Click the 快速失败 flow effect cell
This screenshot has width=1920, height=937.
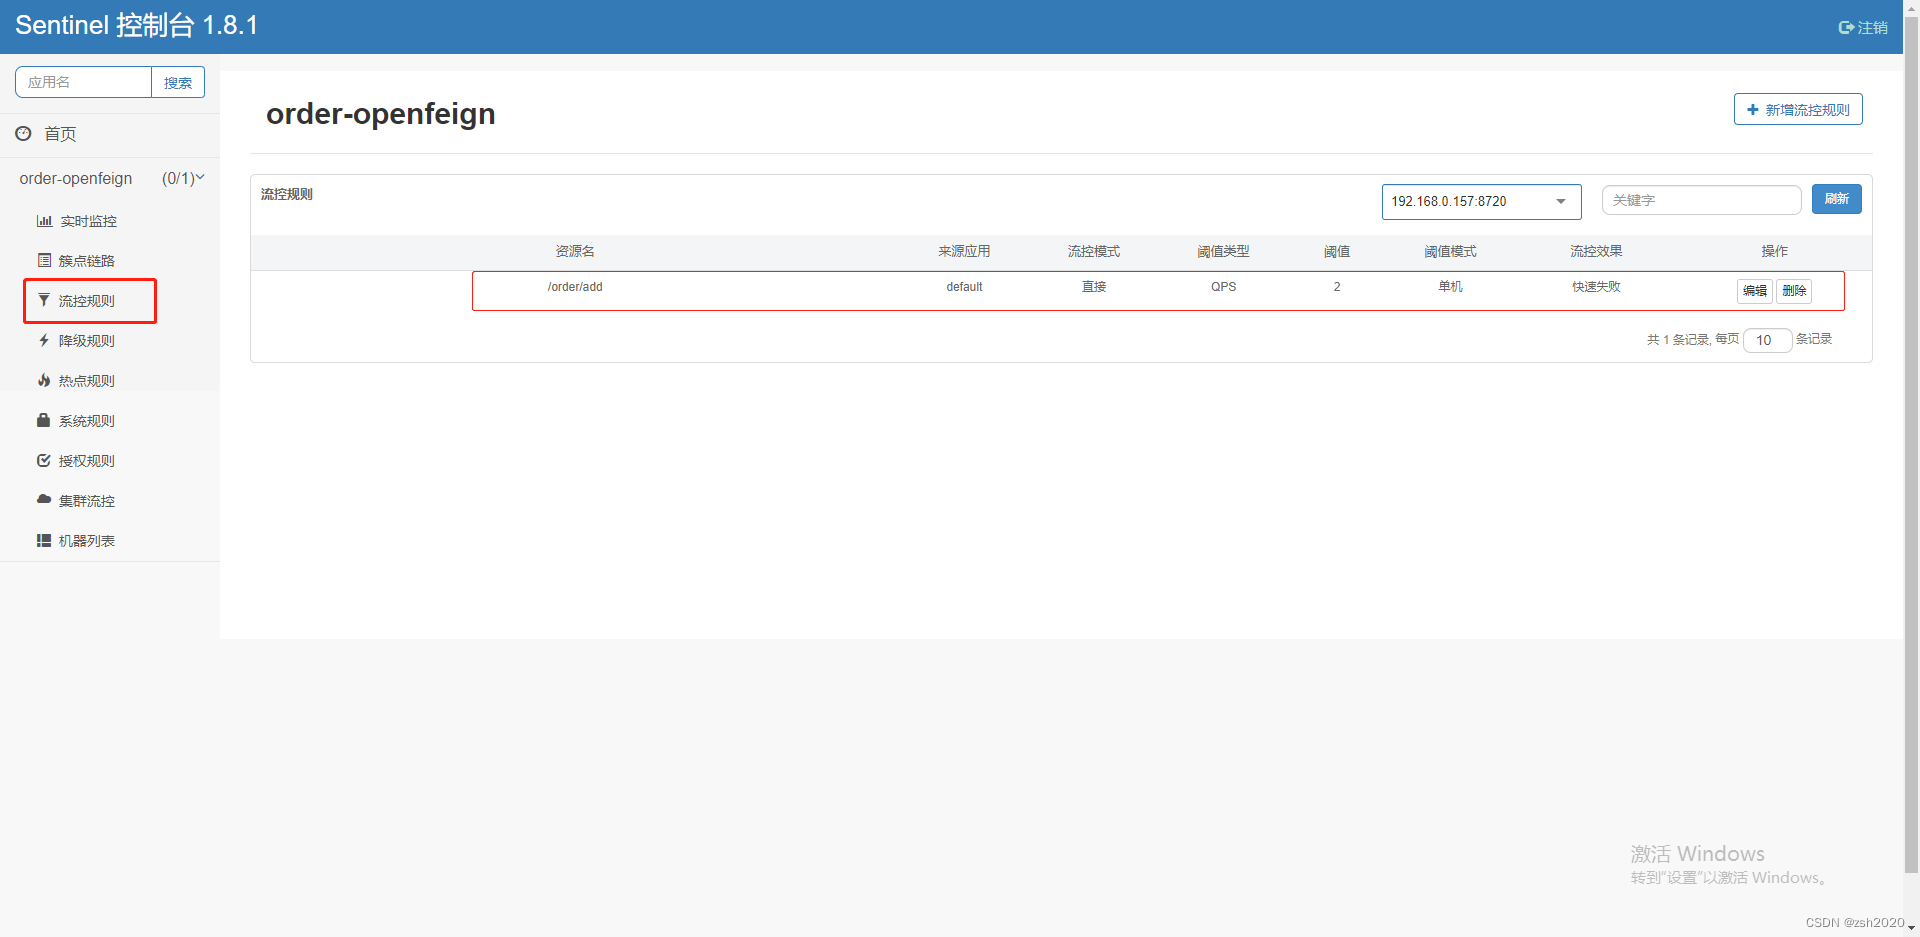pos(1596,287)
